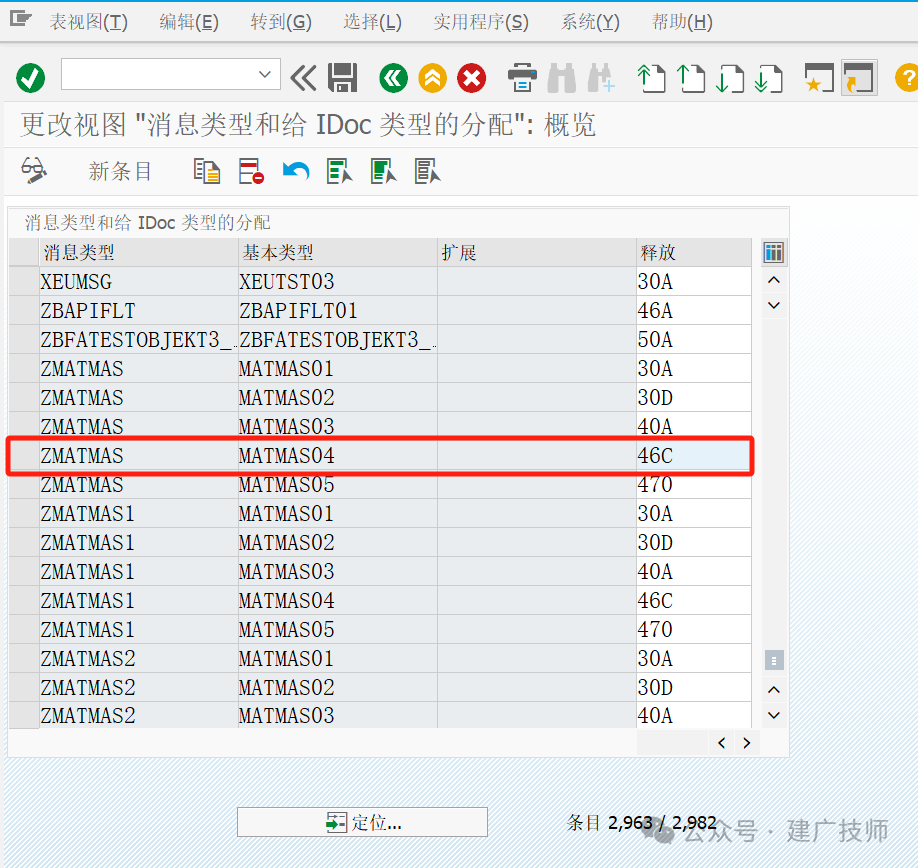Click the green Back icon
This screenshot has width=918, height=868.
(x=393, y=78)
